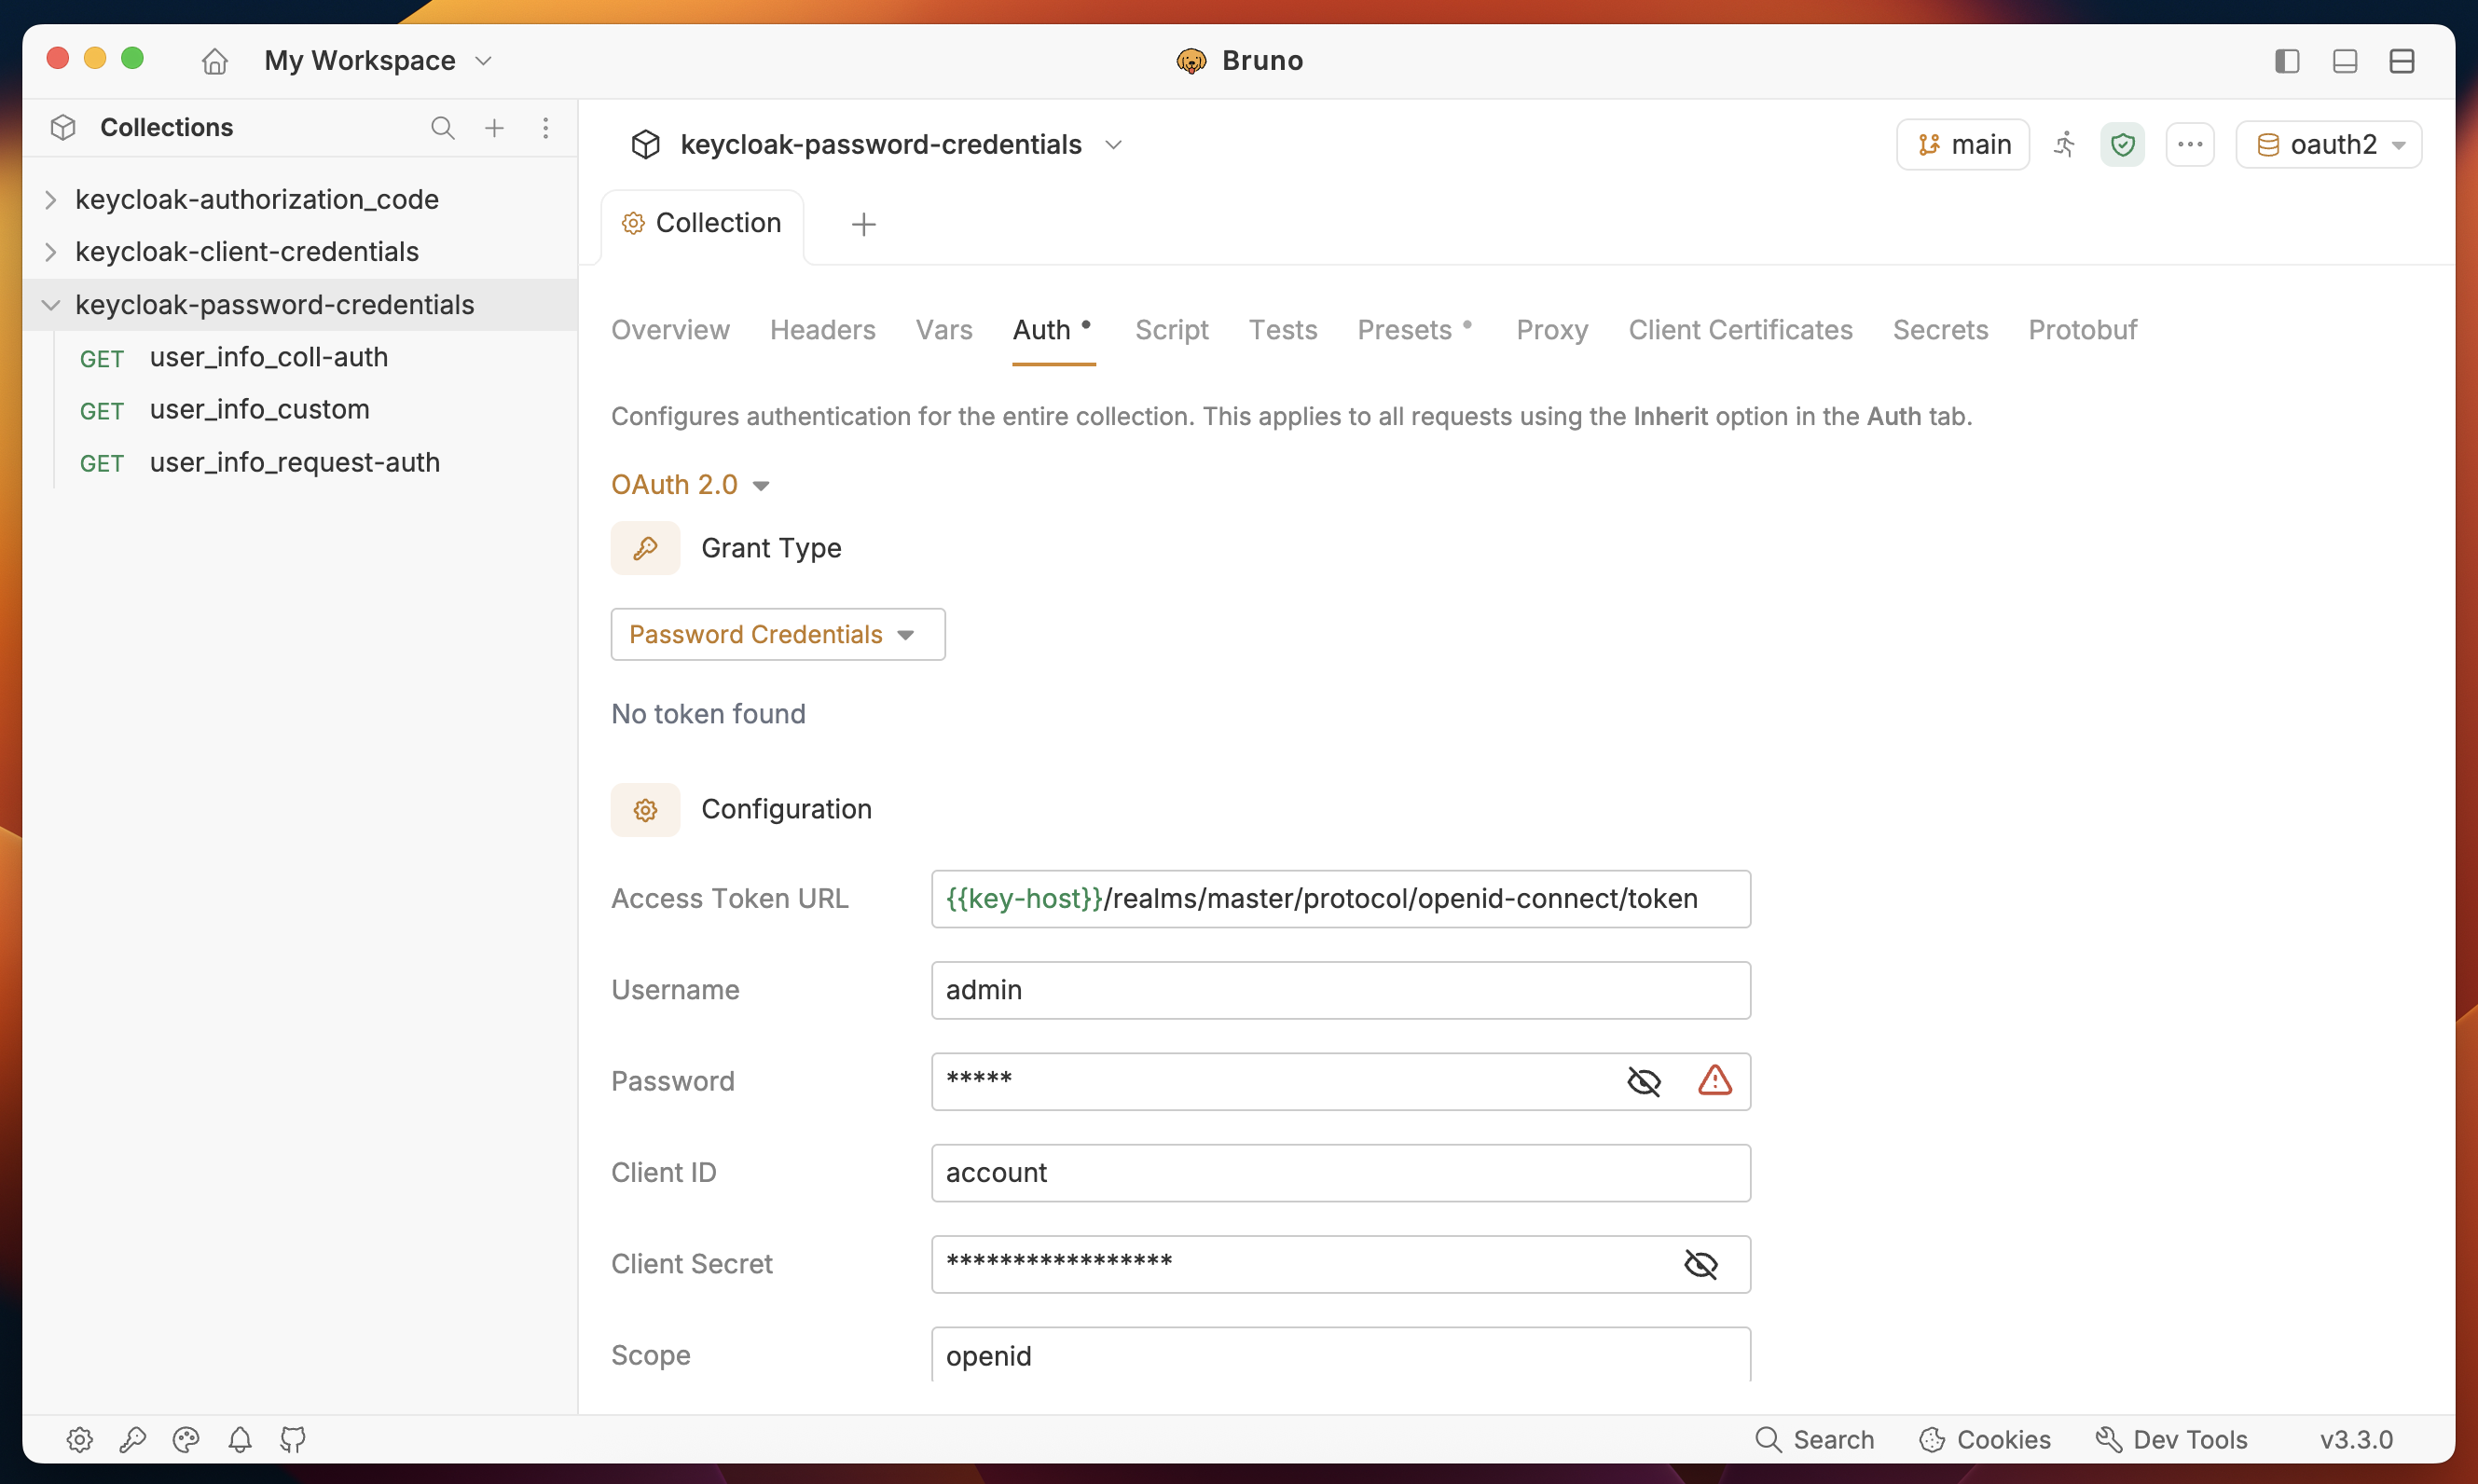Switch to the Script tab
Viewport: 2478px width, 1484px height.
tap(1171, 330)
